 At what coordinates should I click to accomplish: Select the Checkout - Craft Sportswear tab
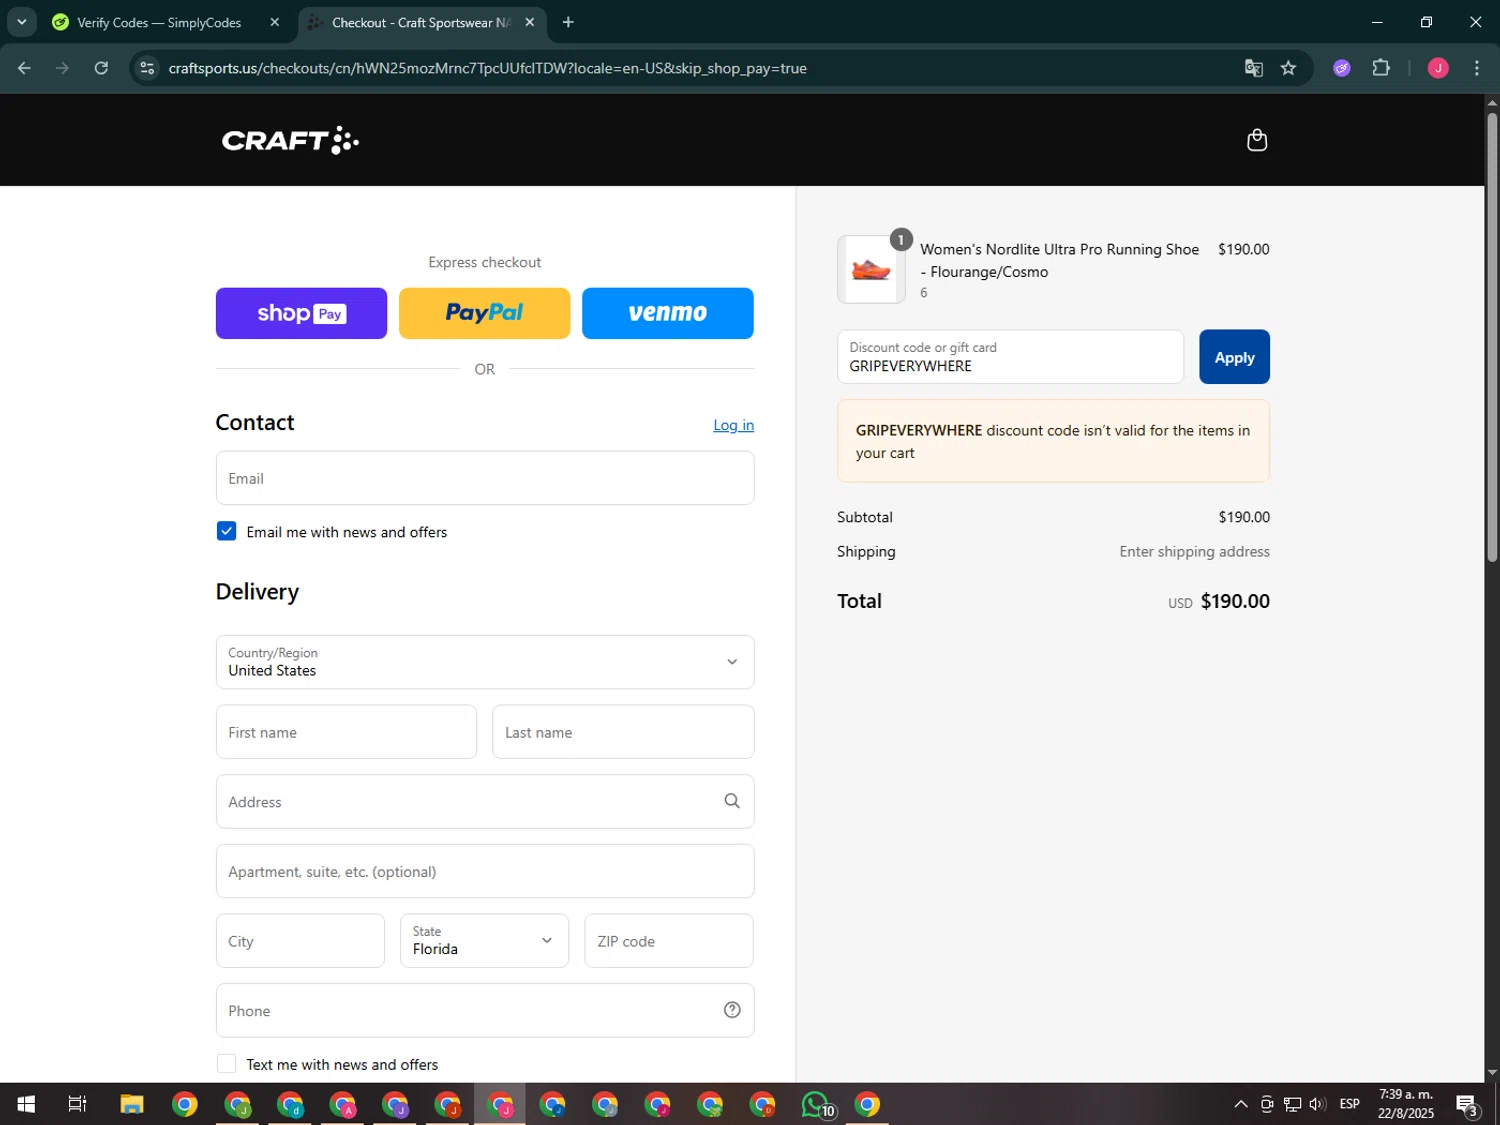[x=420, y=22]
